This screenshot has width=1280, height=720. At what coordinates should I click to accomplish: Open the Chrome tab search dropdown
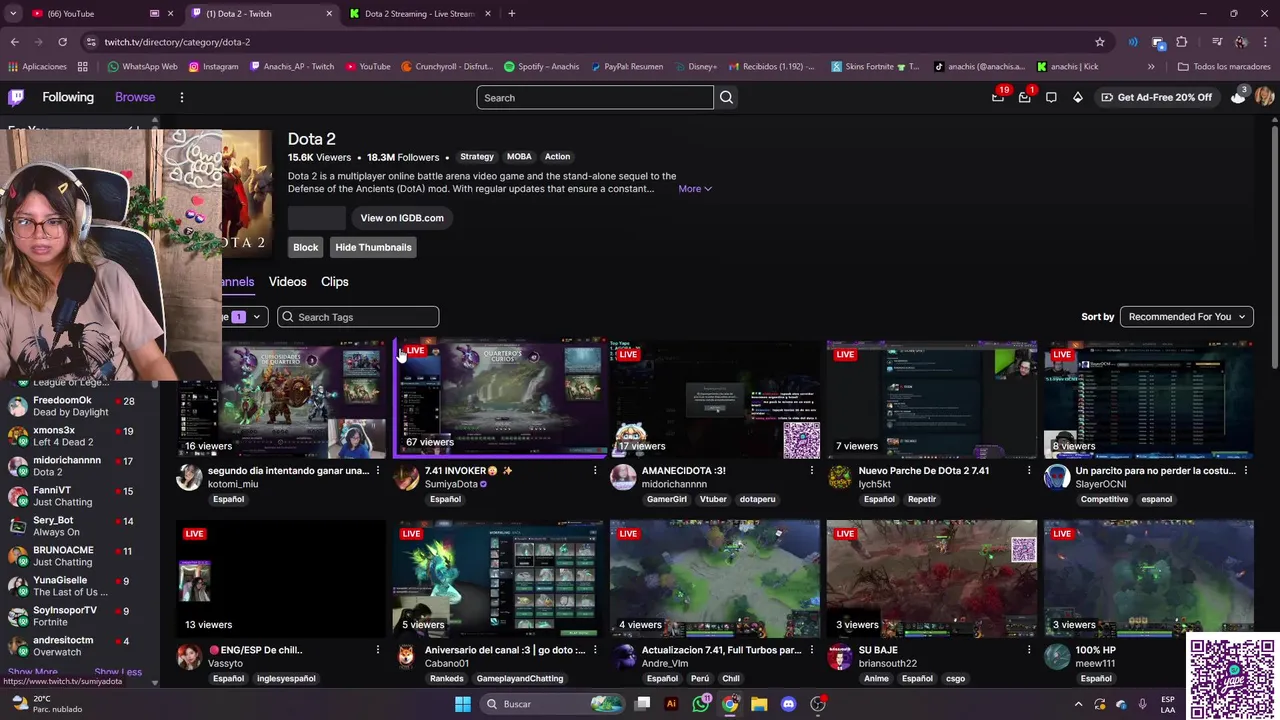tap(13, 13)
